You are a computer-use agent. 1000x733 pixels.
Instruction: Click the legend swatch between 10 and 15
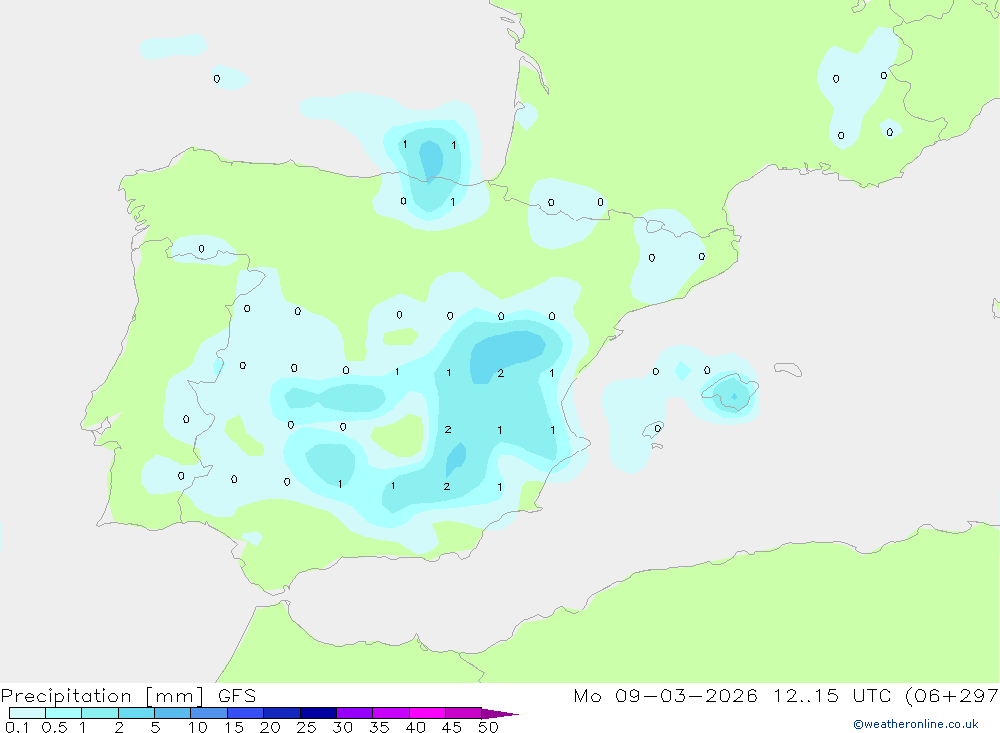(209, 713)
